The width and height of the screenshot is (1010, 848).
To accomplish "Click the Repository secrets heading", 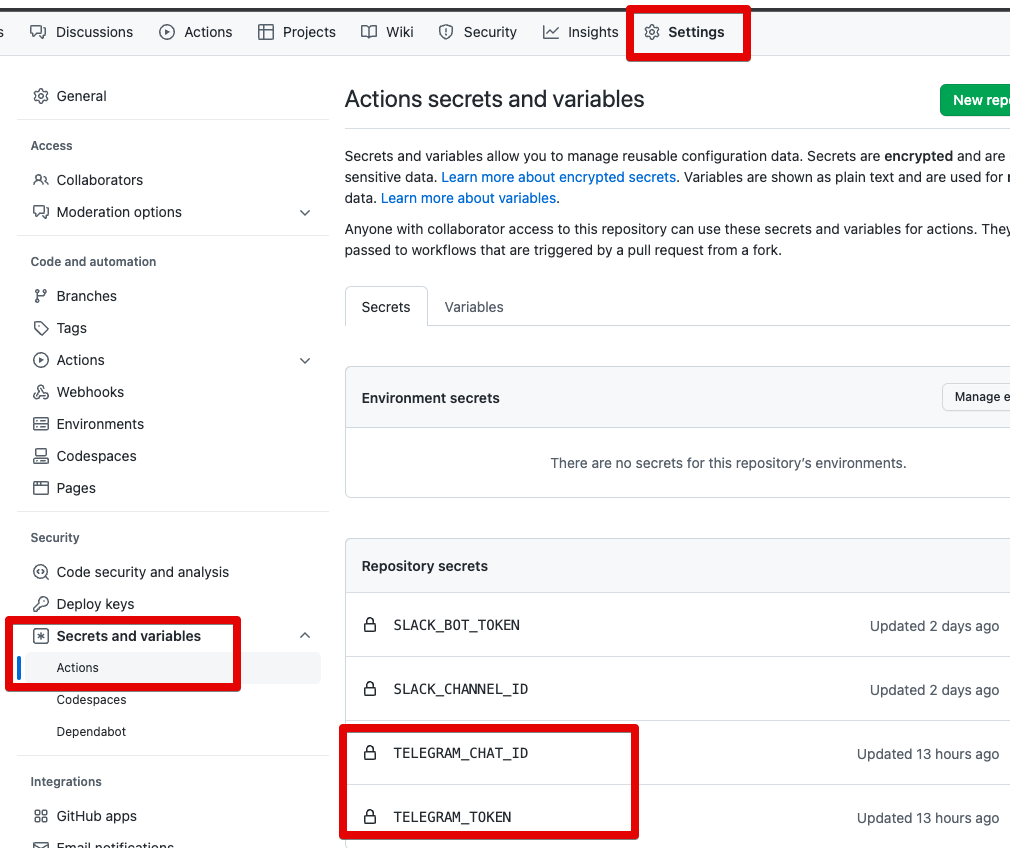I will tap(424, 566).
